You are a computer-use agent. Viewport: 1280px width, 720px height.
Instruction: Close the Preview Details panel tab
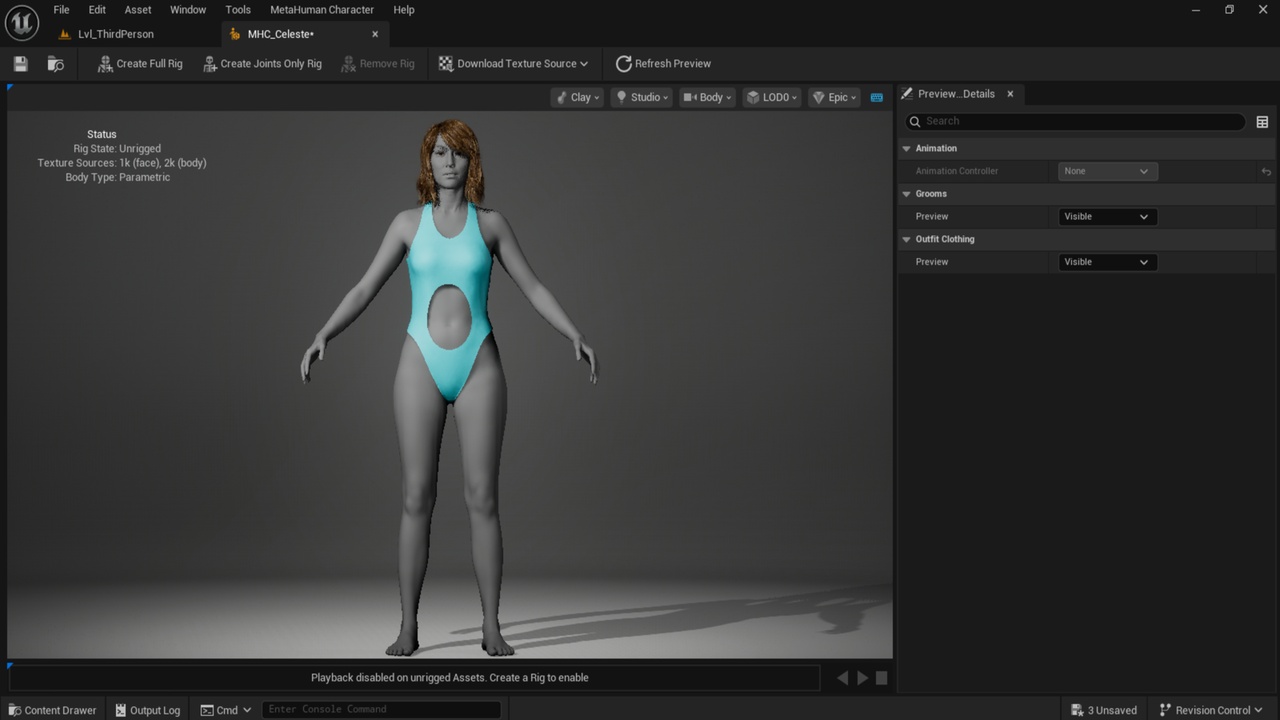click(x=1010, y=94)
